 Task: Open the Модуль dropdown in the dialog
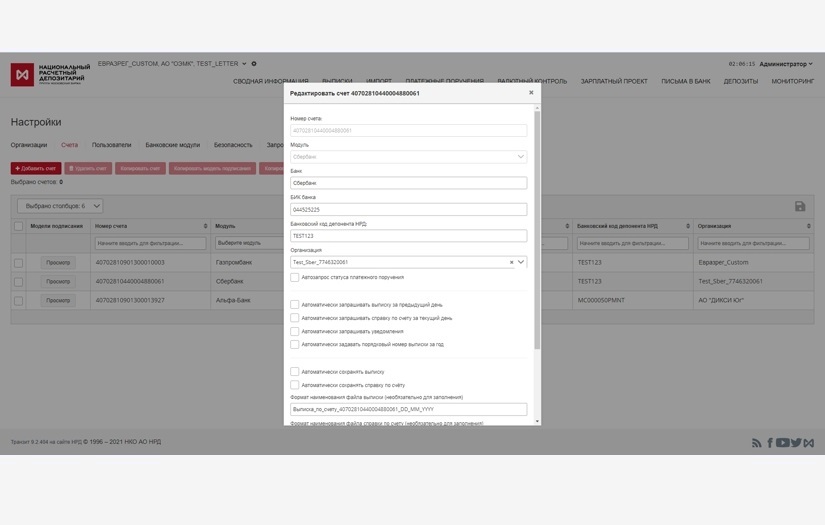point(408,157)
